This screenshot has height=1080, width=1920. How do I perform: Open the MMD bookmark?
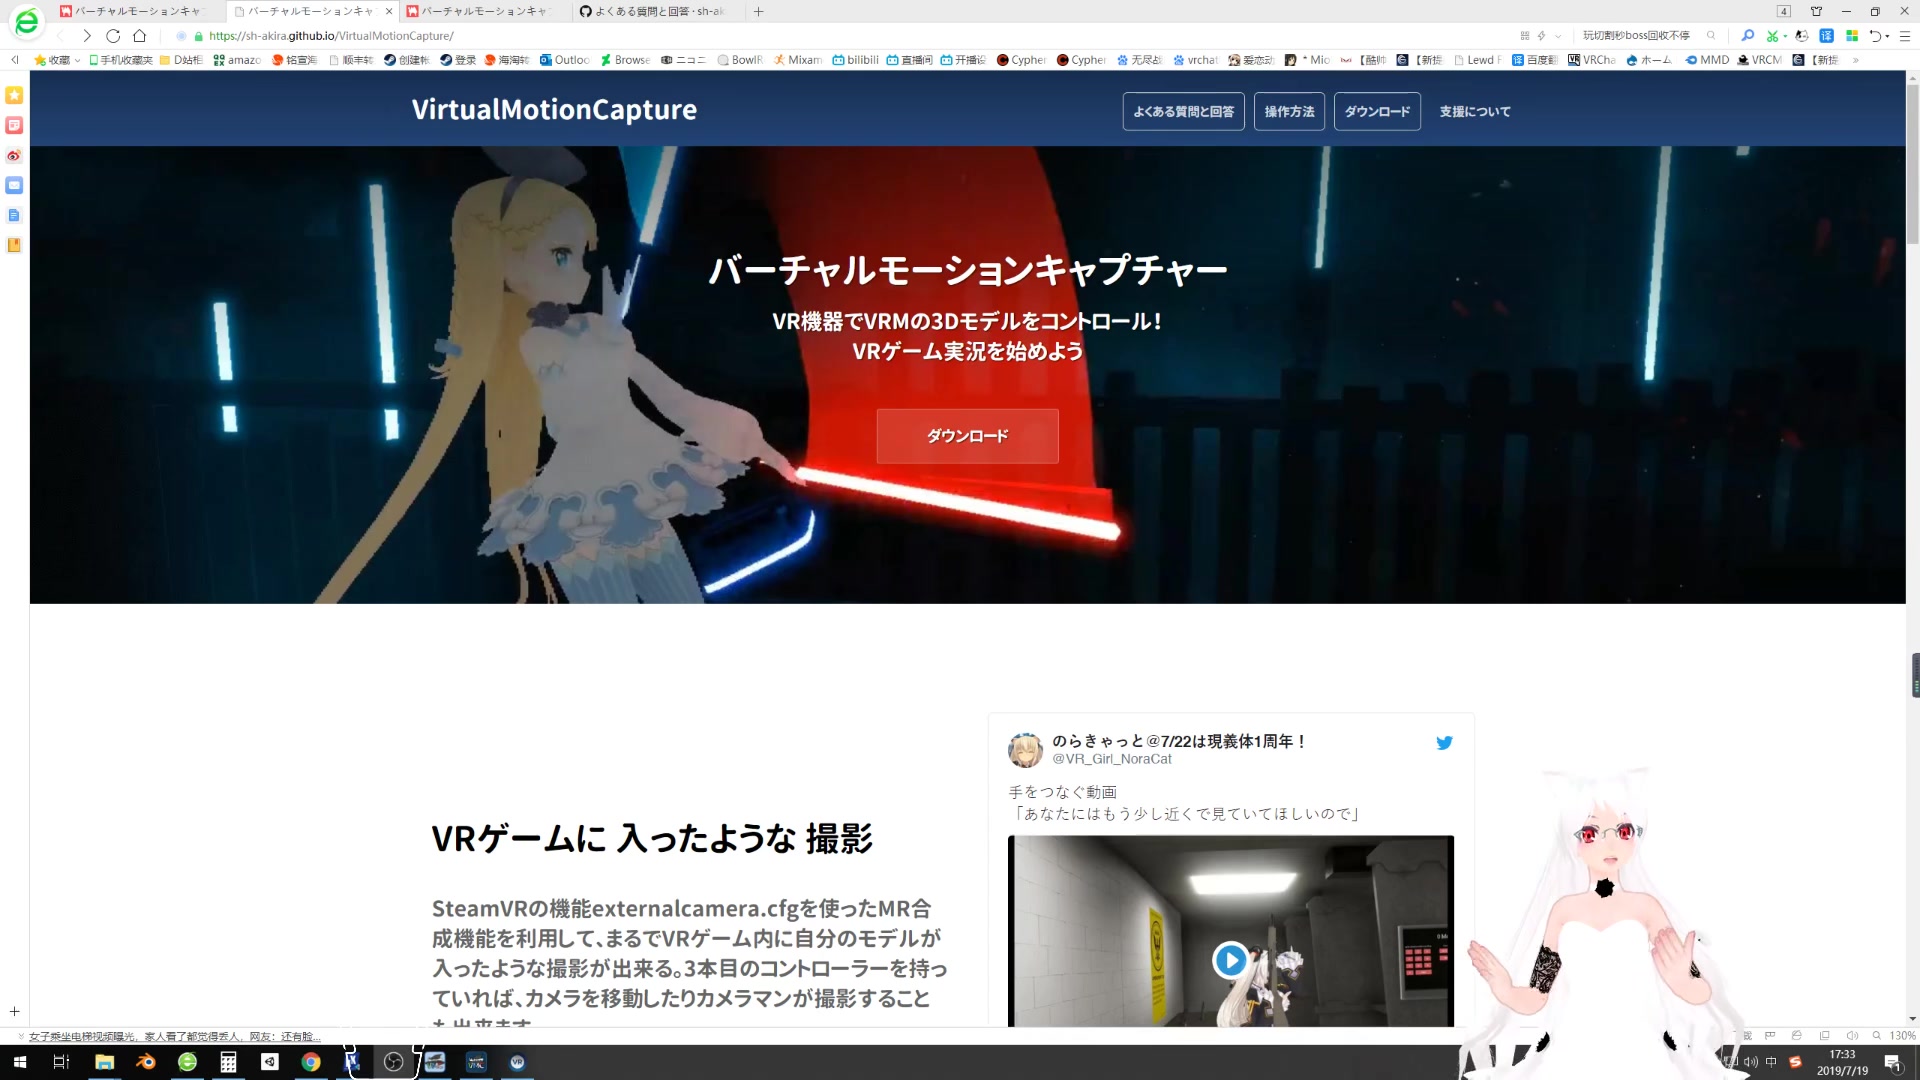1707,60
